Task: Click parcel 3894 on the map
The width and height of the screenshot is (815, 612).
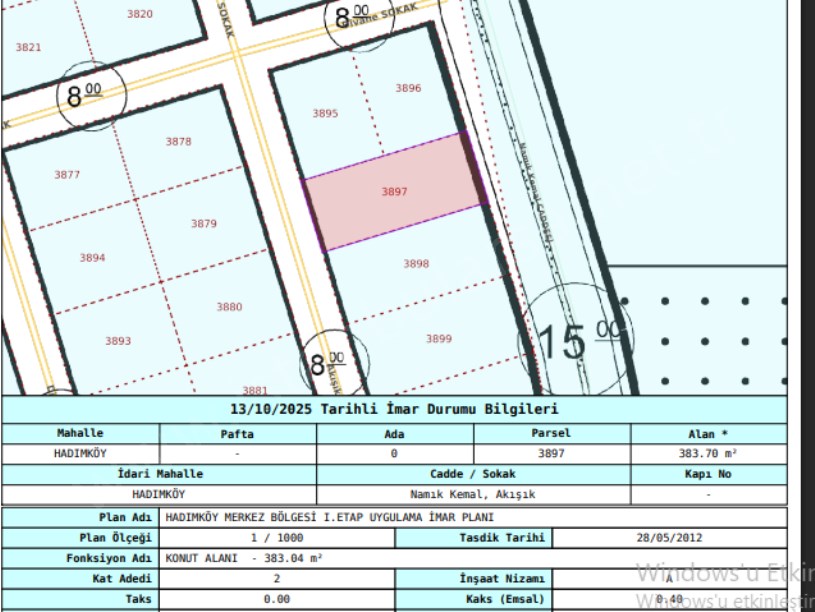Action: click(92, 258)
